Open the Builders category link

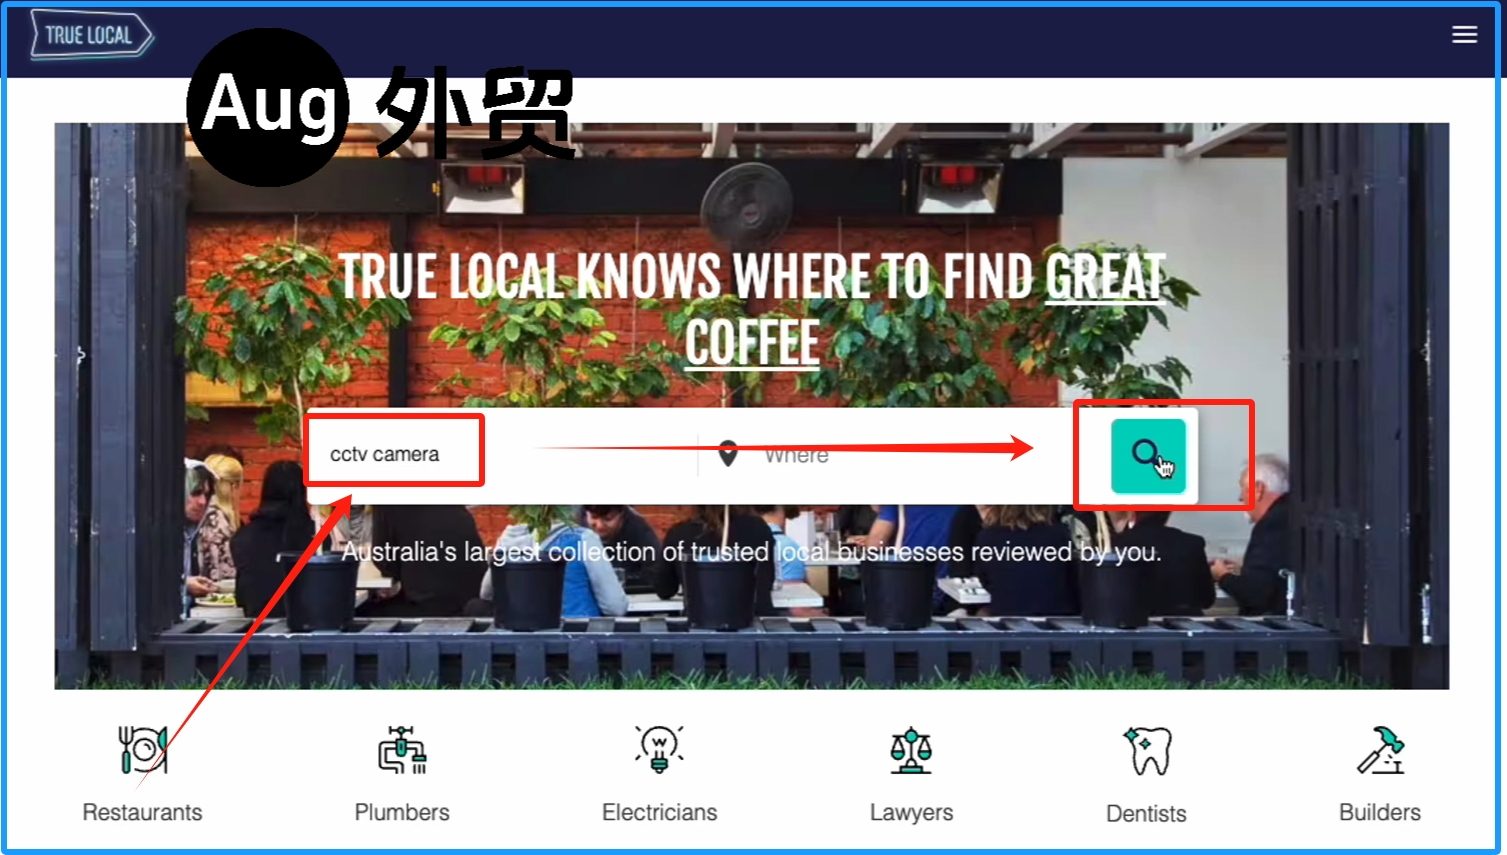coord(1380,812)
